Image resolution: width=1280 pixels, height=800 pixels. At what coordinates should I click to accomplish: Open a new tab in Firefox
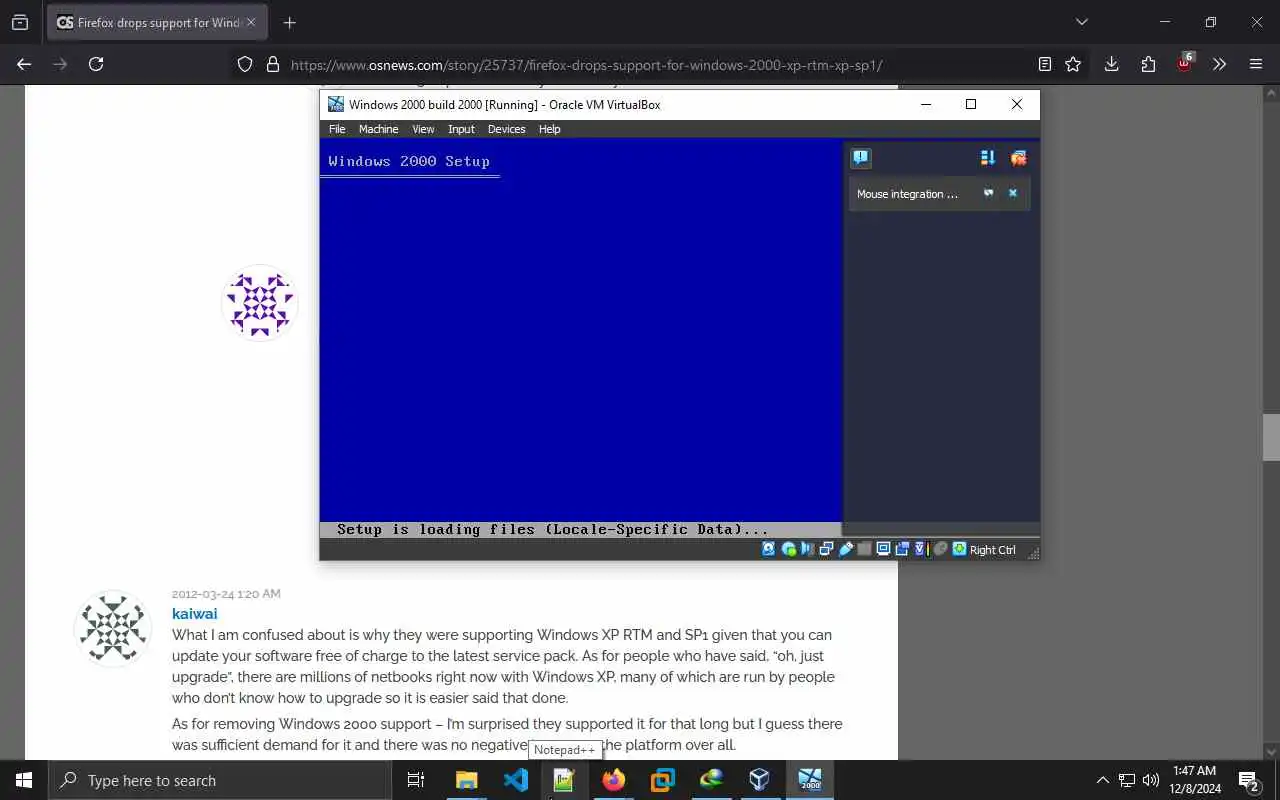tap(289, 22)
